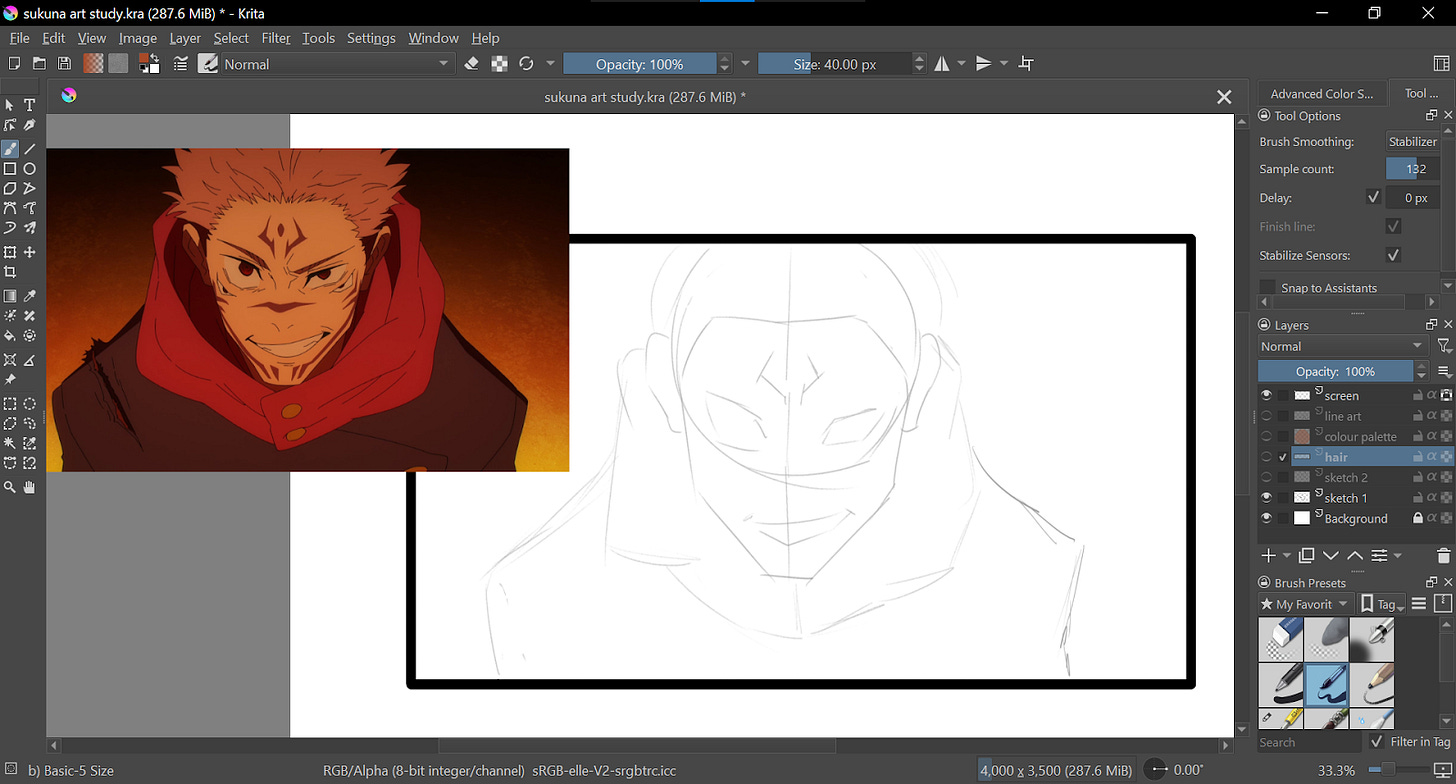Open layer properties button

click(x=1379, y=556)
